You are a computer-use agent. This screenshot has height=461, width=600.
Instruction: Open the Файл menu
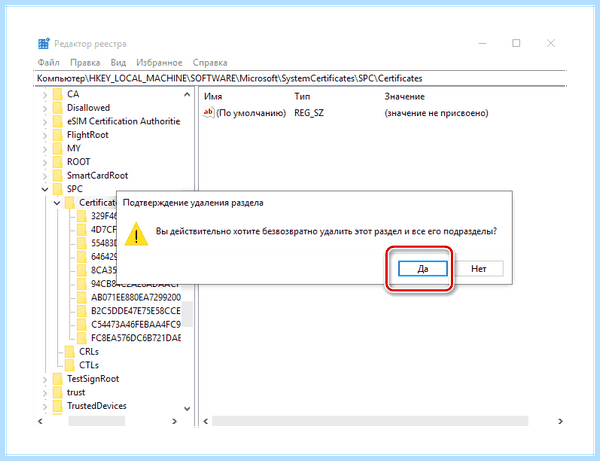pos(49,63)
